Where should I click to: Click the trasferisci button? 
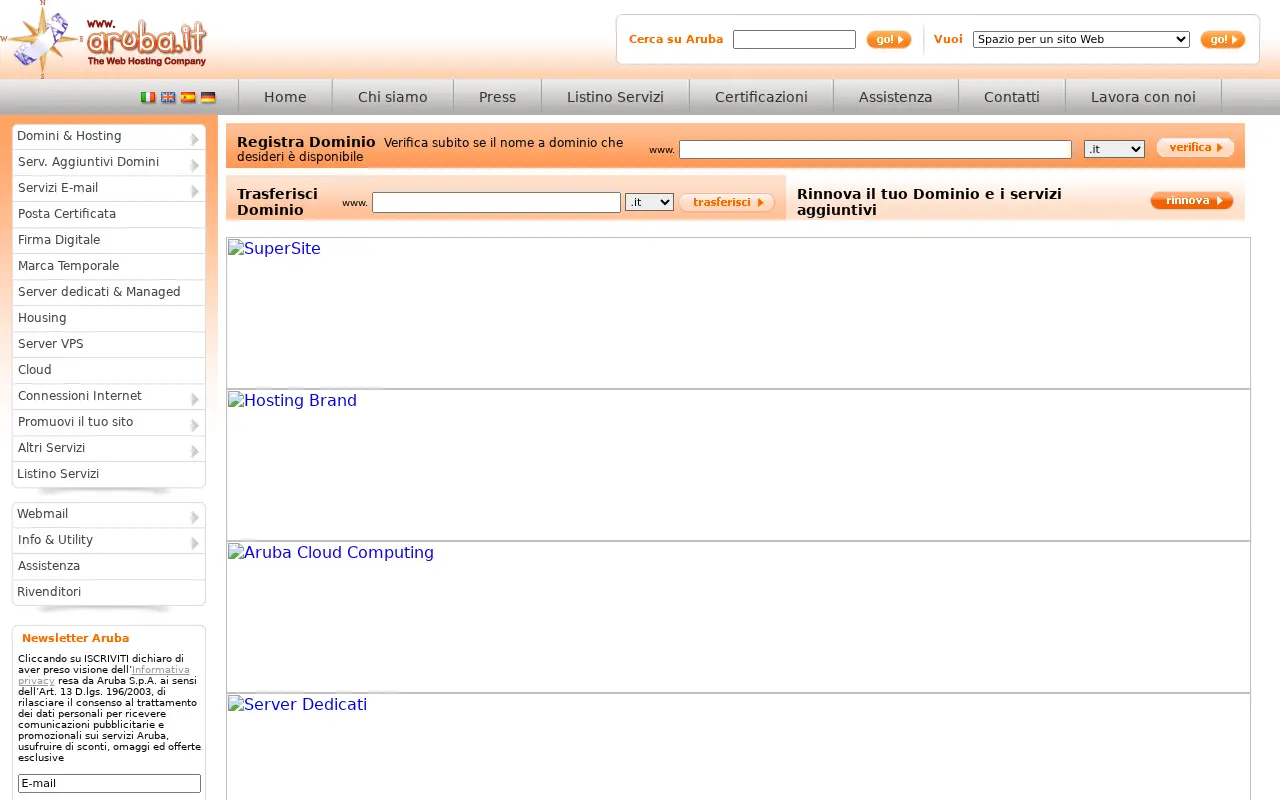[727, 202]
